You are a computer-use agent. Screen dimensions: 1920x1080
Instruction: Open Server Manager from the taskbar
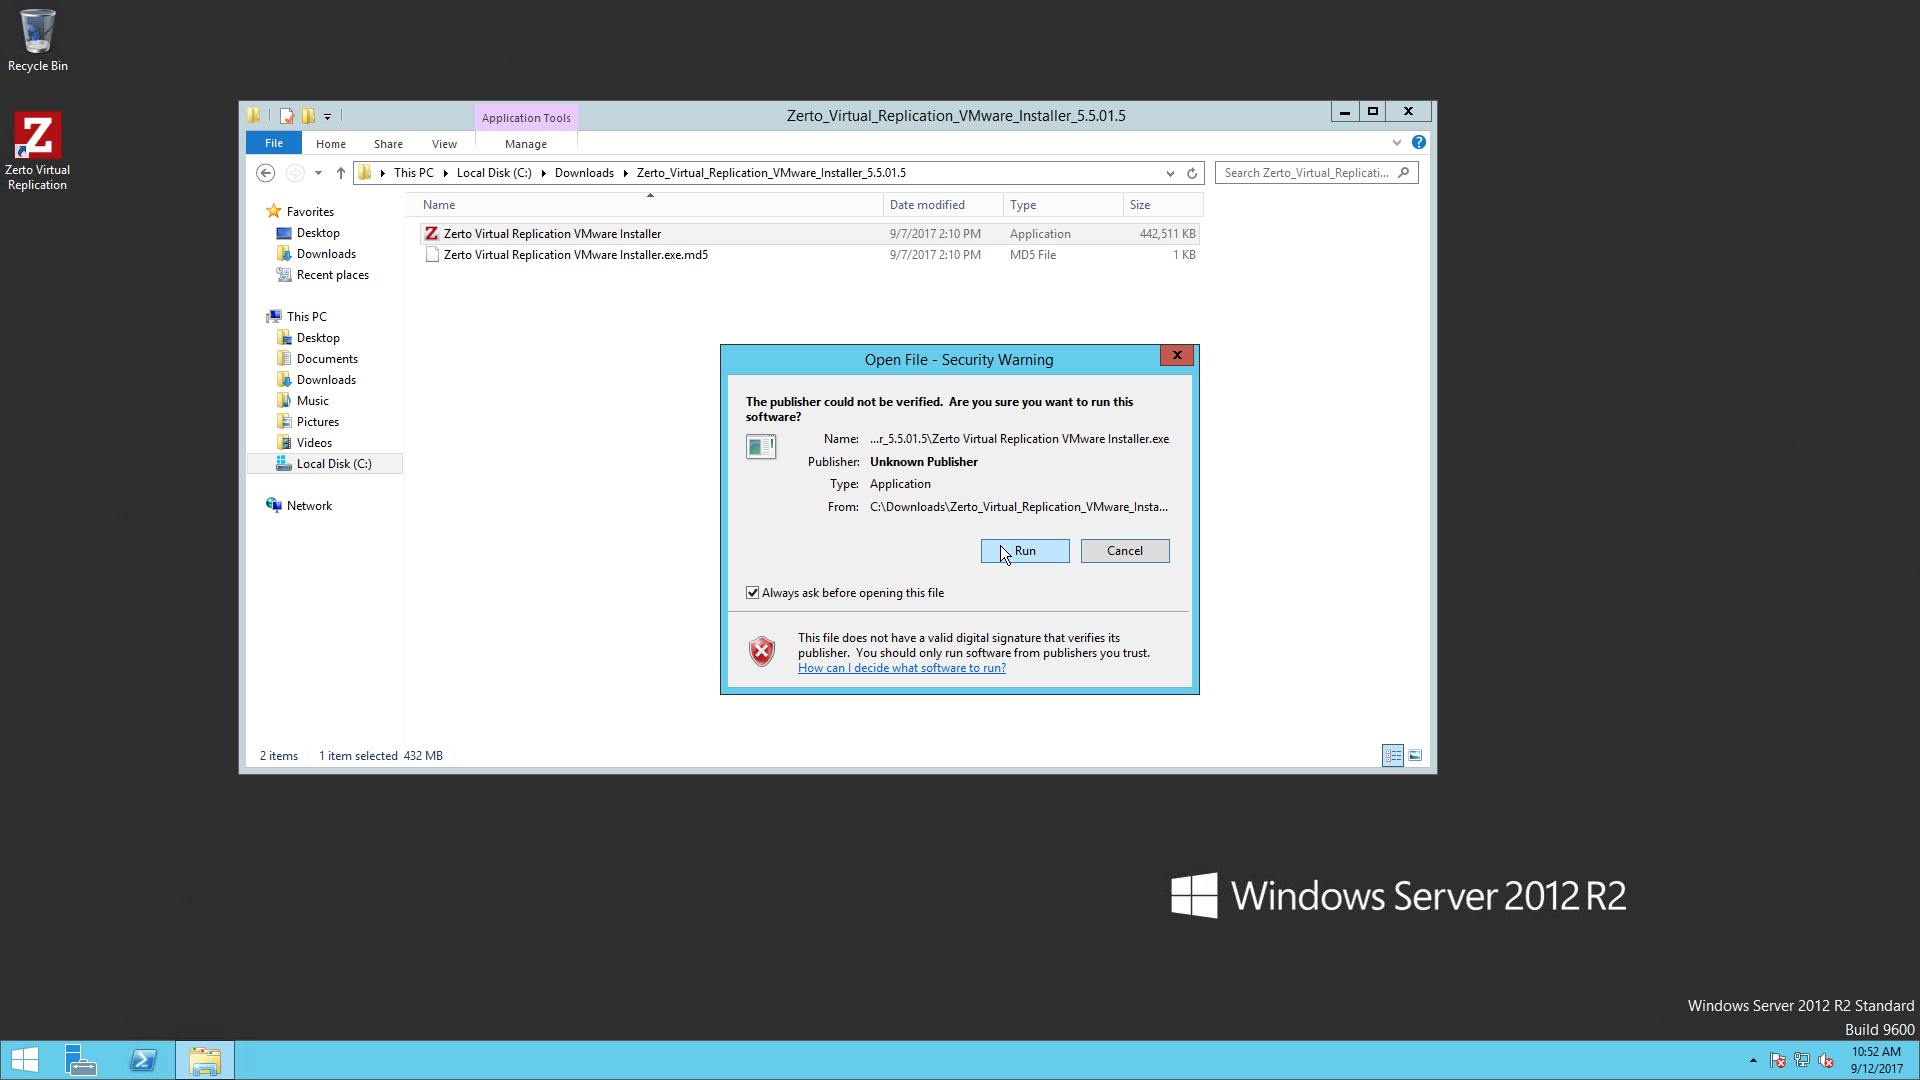80,1060
